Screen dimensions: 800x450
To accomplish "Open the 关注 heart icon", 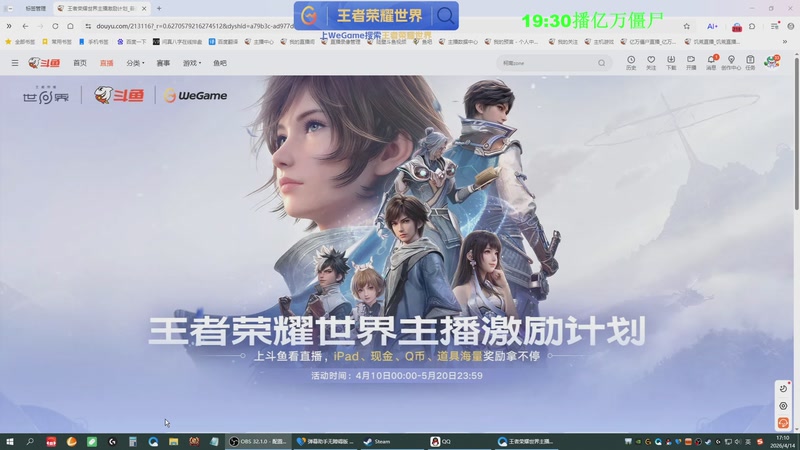I will tap(651, 63).
